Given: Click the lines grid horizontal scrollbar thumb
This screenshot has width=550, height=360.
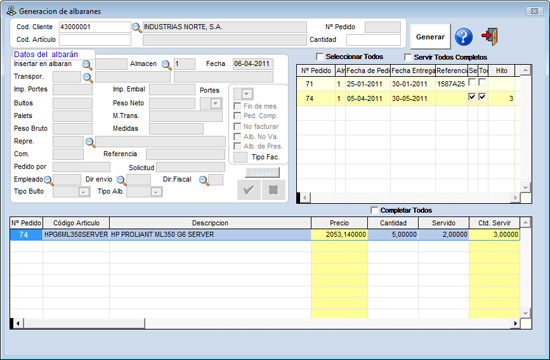Looking at the screenshot, I should tap(84, 323).
